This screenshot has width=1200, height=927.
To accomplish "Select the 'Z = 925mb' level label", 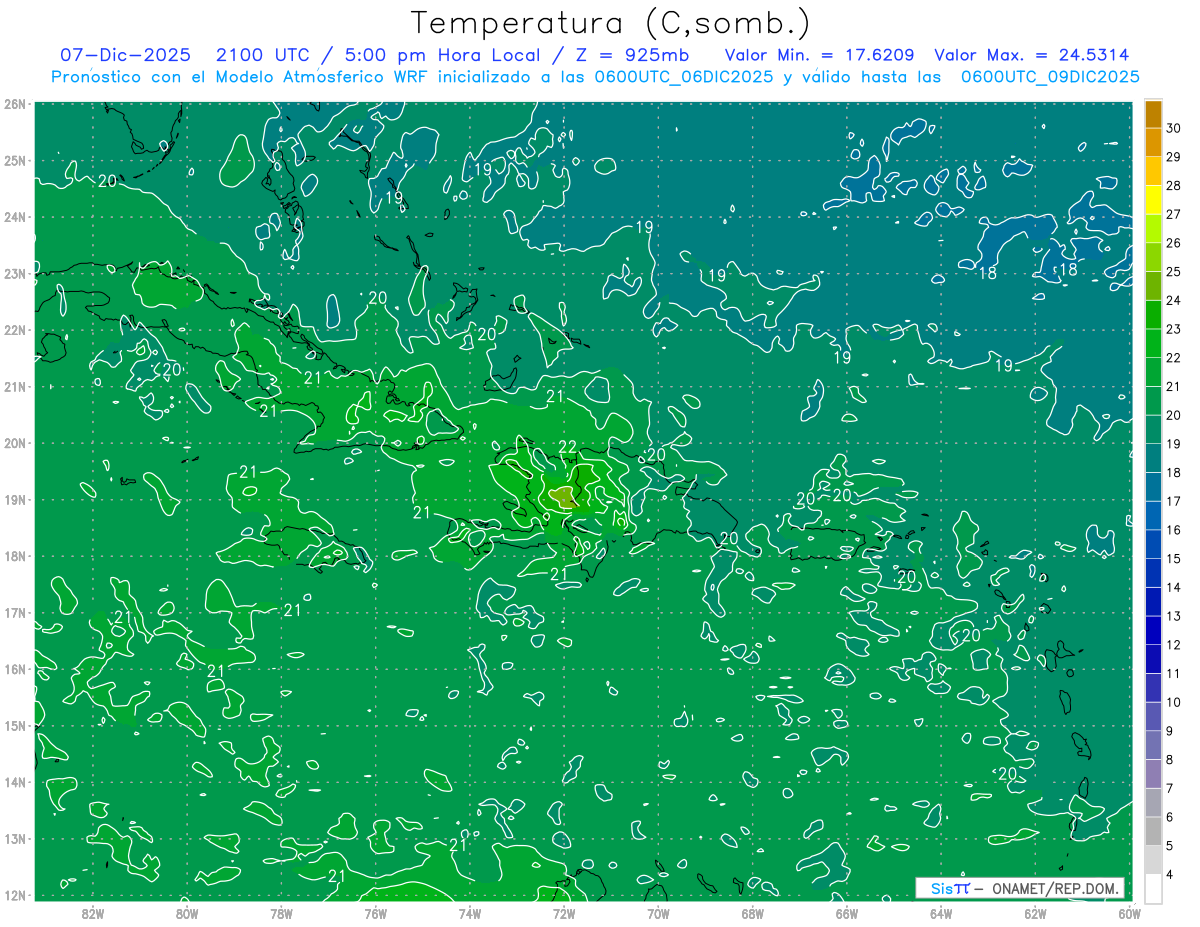I will 627,55.
